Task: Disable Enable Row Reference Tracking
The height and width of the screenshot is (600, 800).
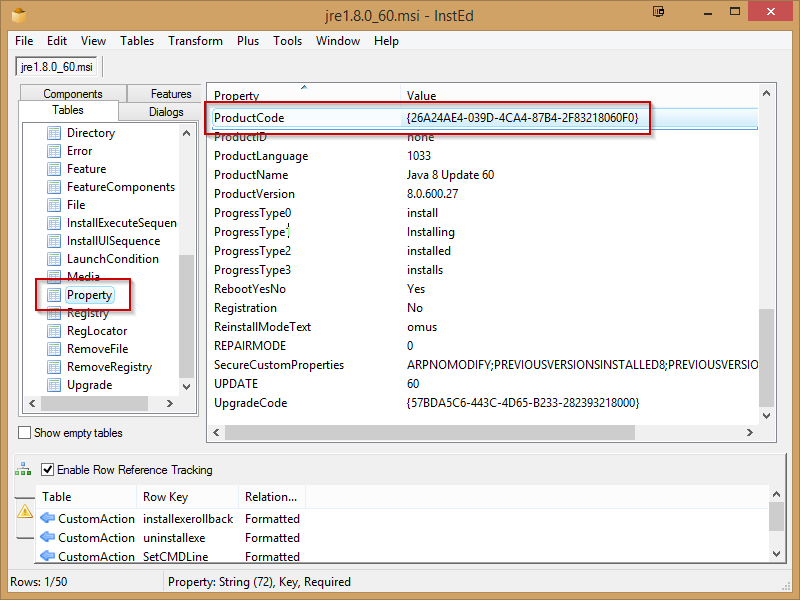Action: pyautogui.click(x=47, y=470)
